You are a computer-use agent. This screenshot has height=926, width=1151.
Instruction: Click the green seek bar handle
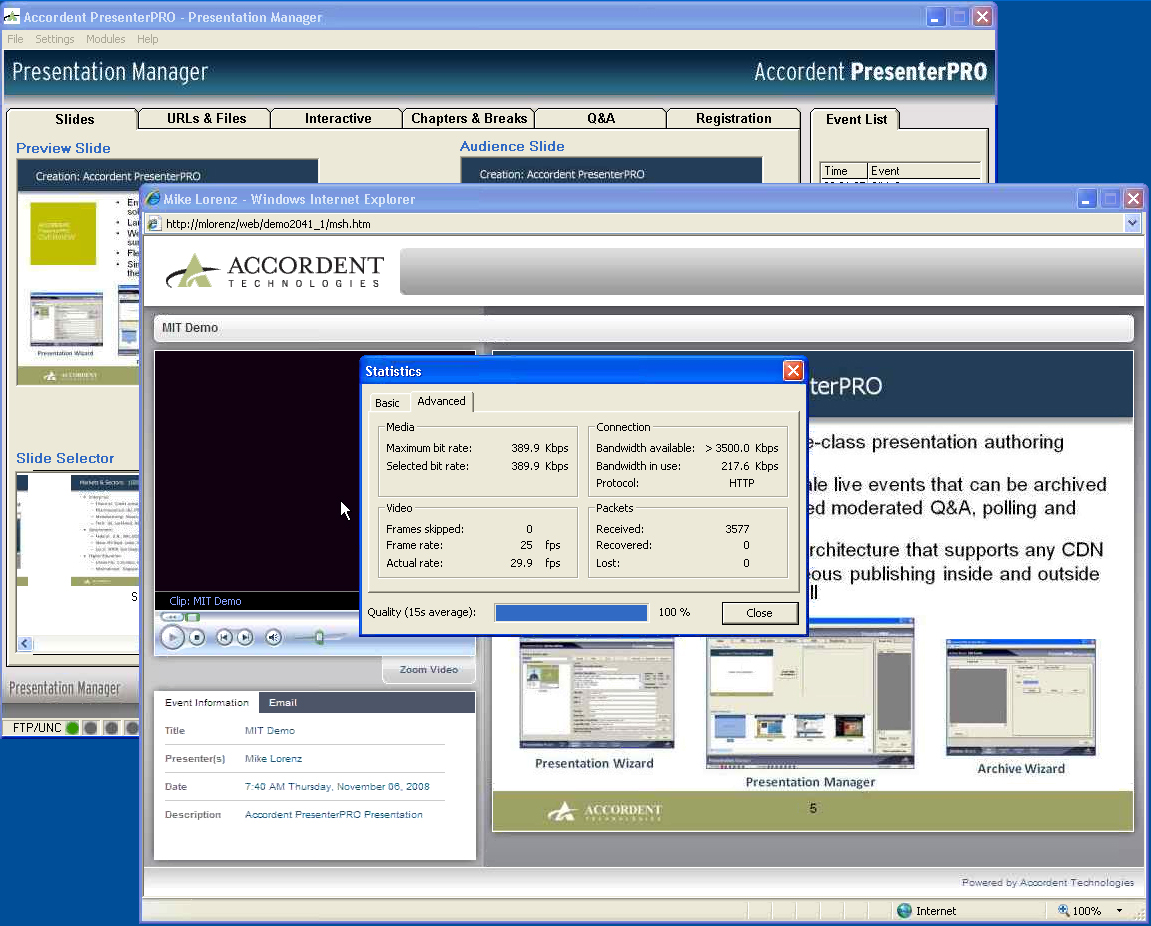coord(192,617)
